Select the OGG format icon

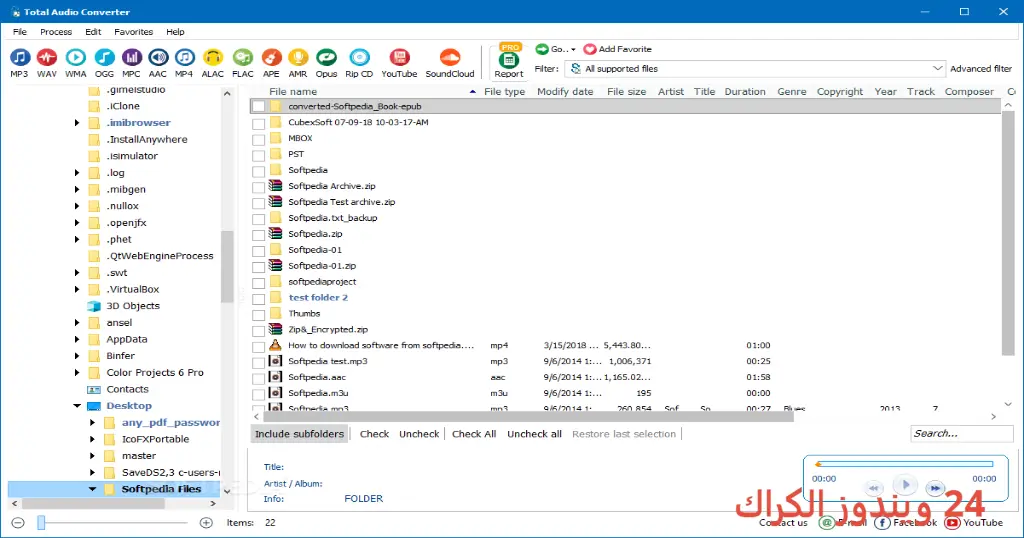[x=104, y=58]
